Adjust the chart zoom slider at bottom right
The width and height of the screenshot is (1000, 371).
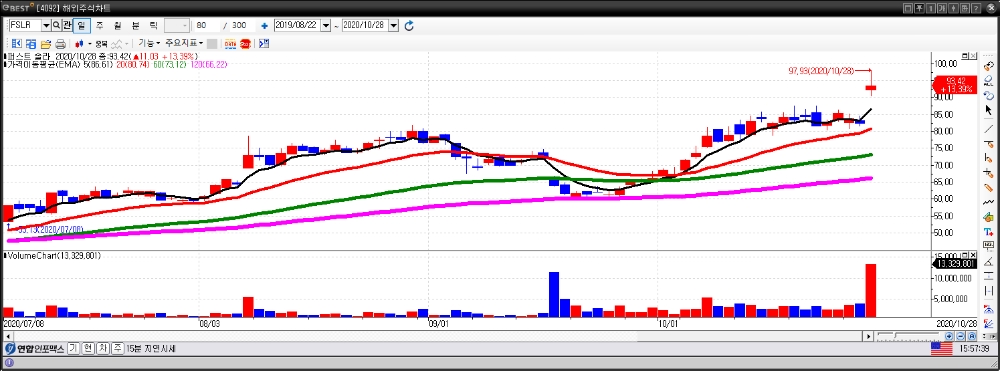click(895, 335)
